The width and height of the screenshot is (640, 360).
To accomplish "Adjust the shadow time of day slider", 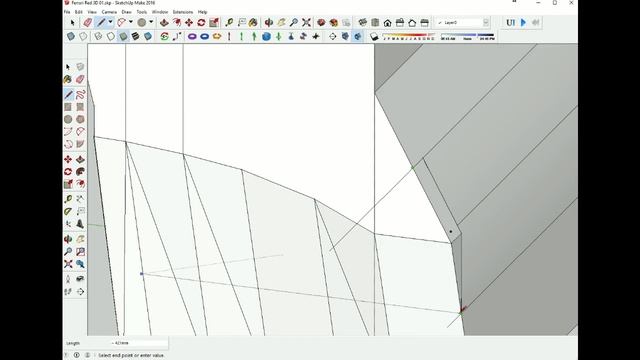I will 468,36.
